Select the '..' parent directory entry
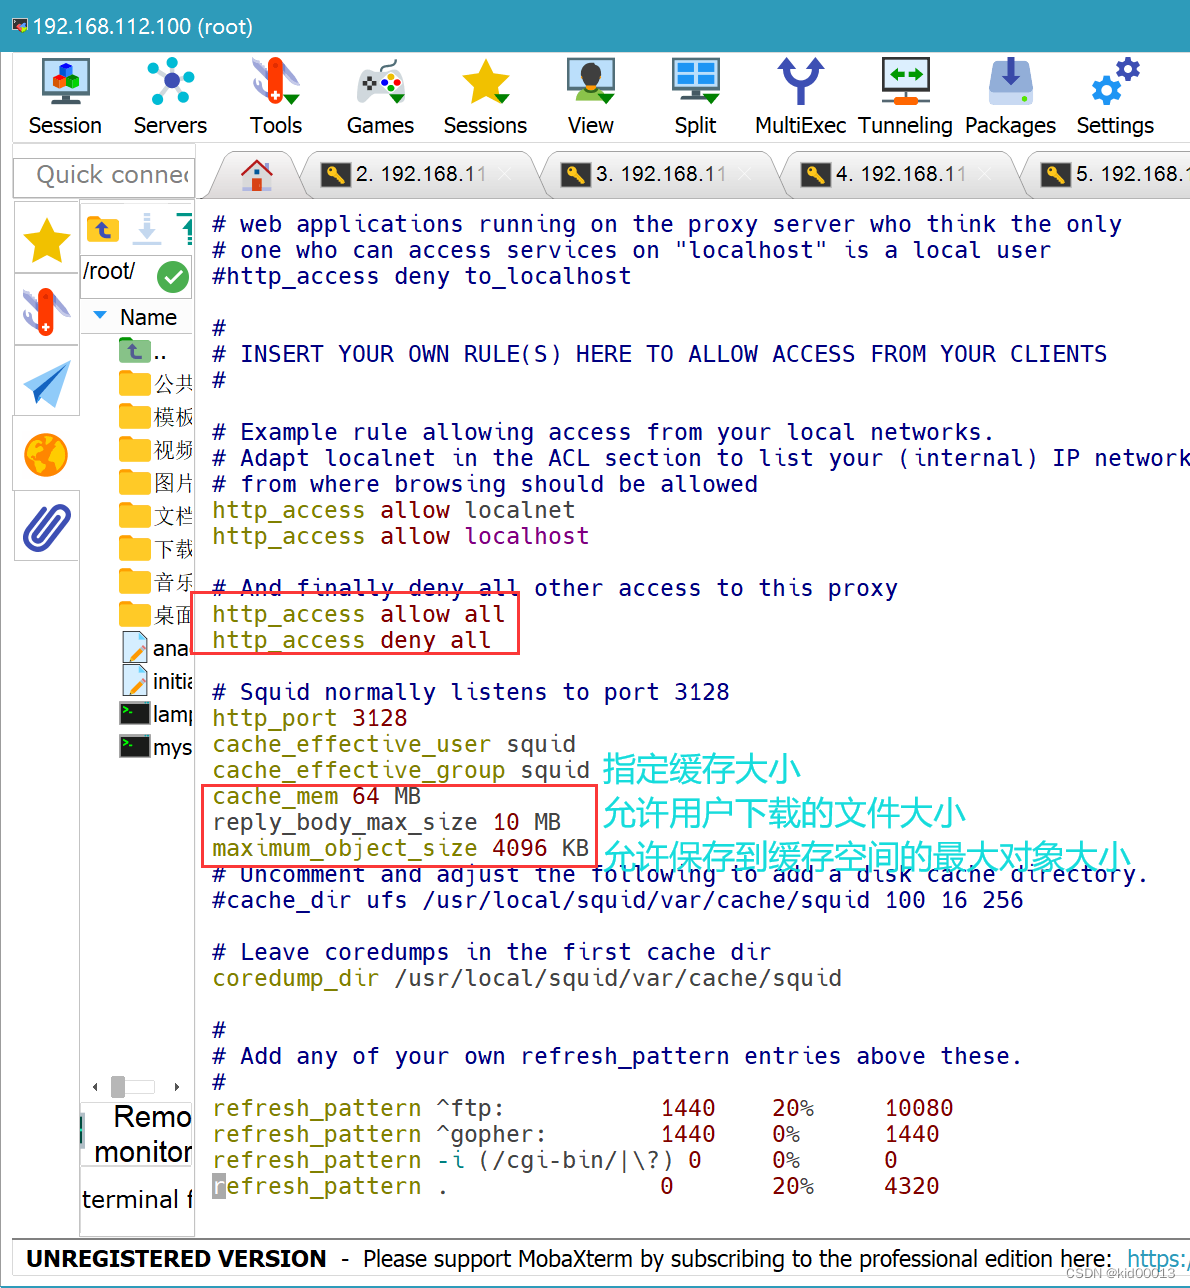This screenshot has height=1288, width=1190. point(142,351)
